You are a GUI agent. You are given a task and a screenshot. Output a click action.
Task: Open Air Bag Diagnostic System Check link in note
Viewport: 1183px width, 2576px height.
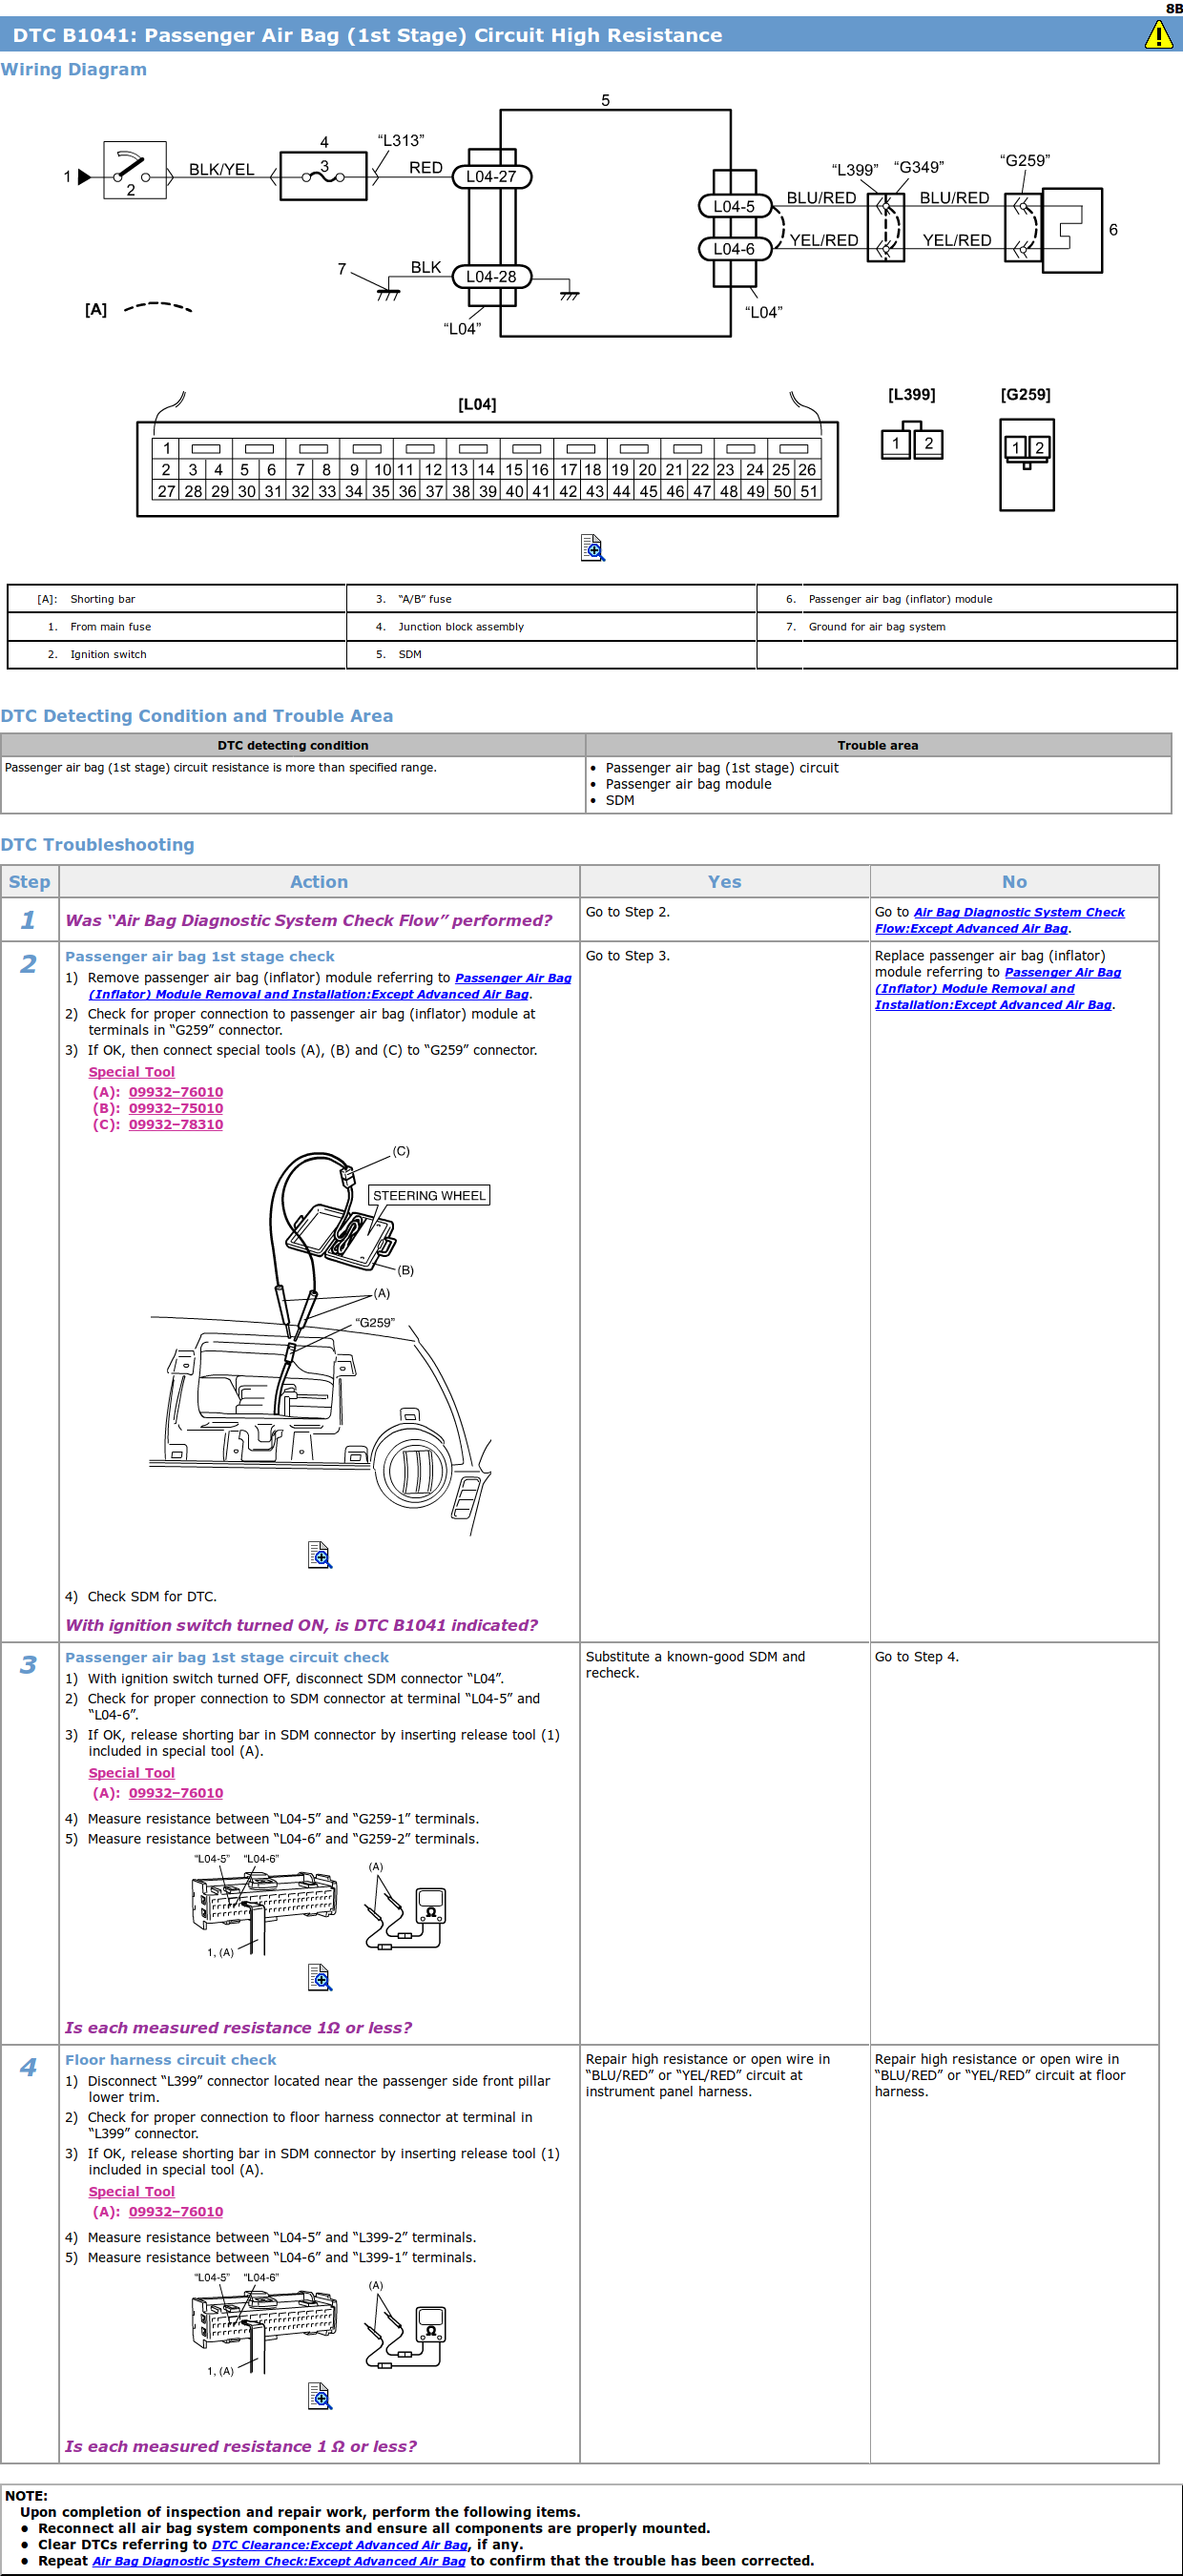pyautogui.click(x=278, y=2561)
